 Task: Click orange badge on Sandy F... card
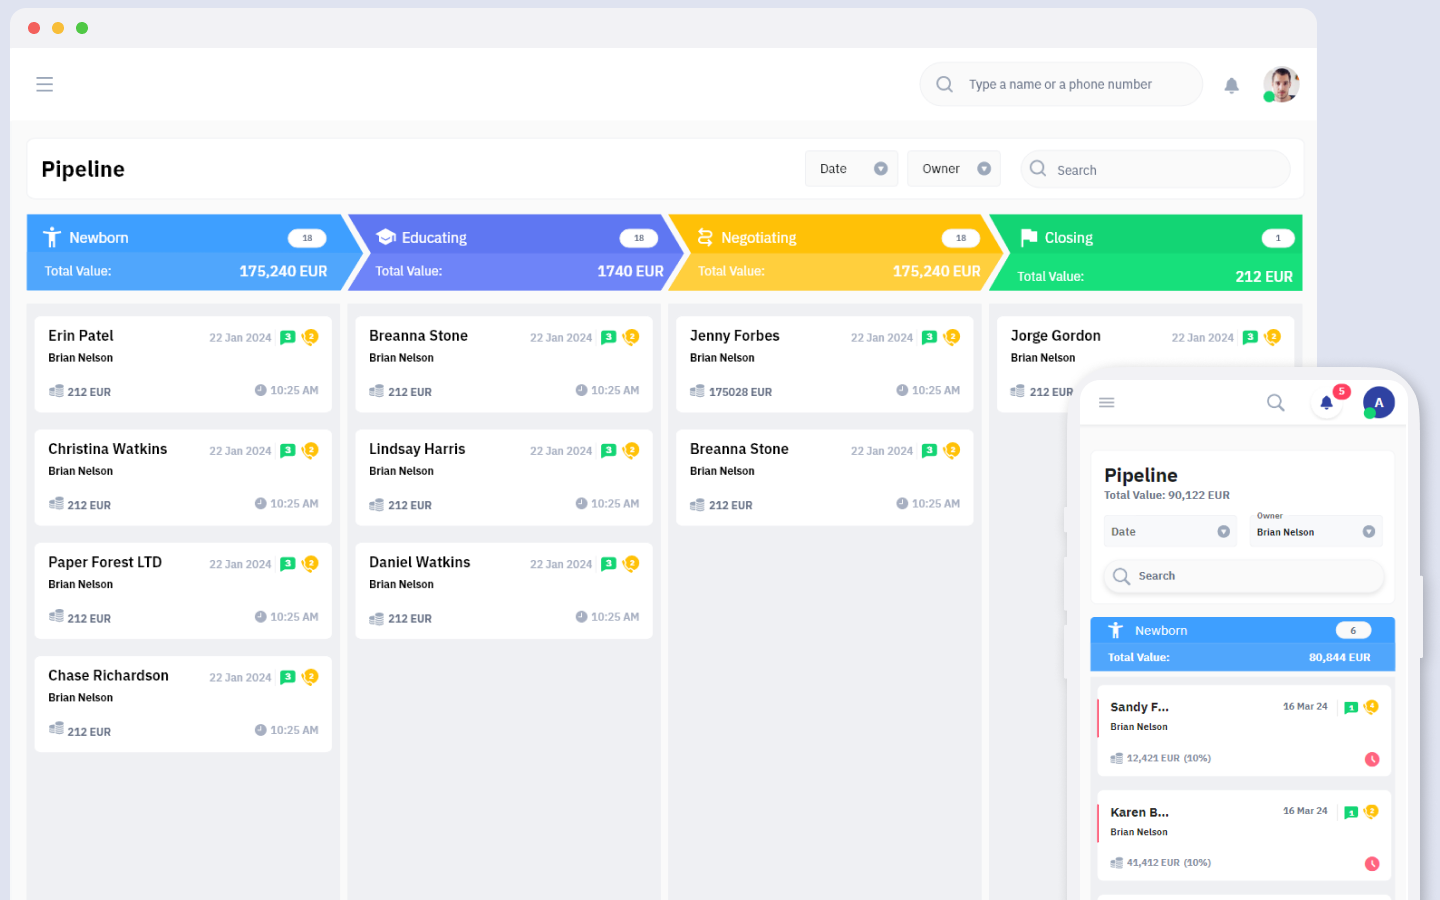click(x=1371, y=706)
